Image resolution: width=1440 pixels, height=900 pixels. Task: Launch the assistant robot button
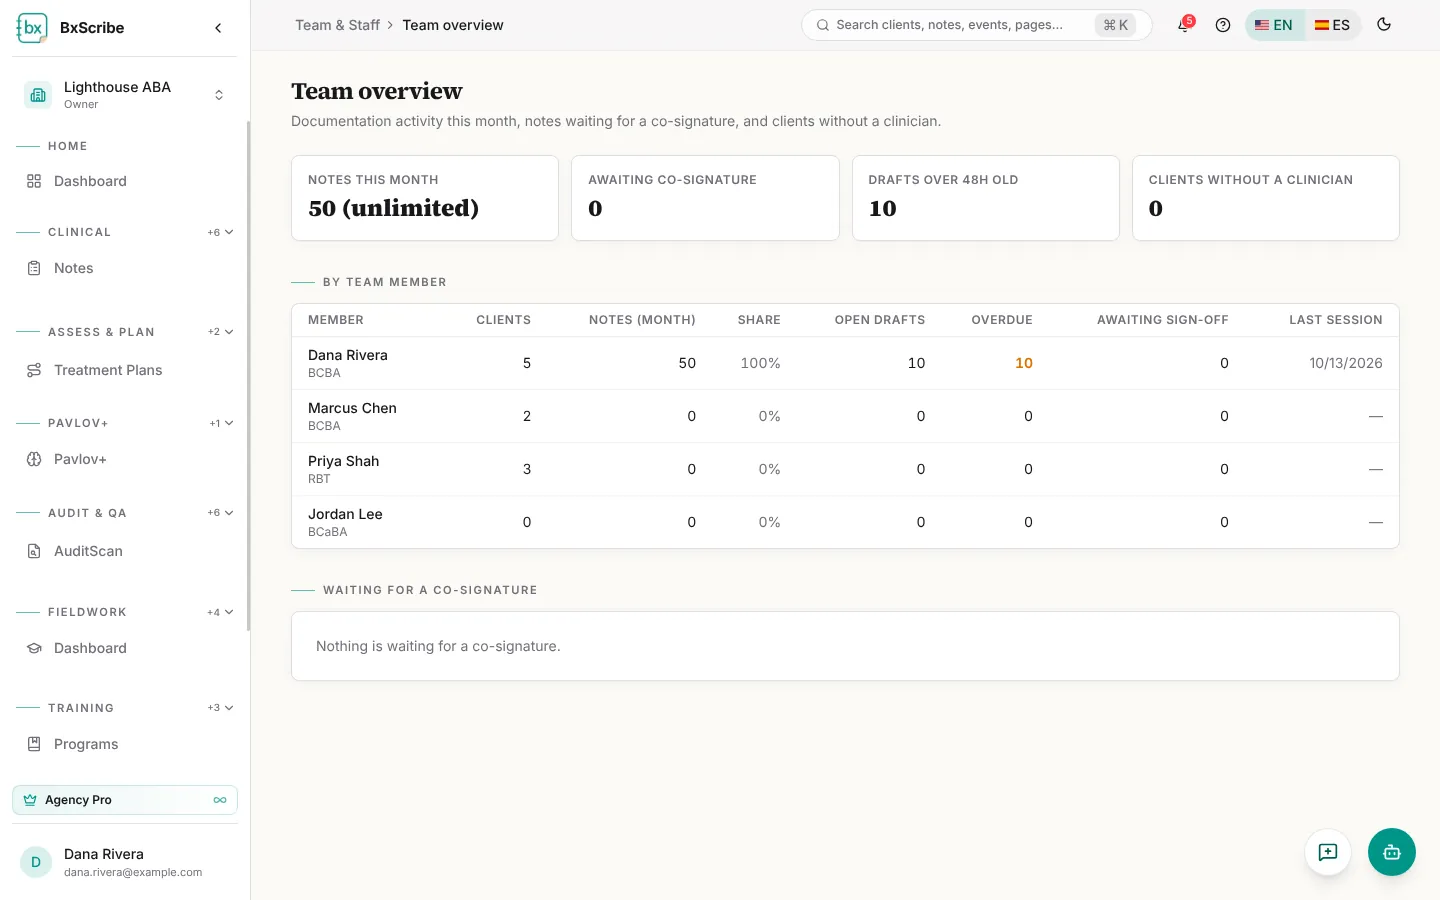click(x=1392, y=852)
